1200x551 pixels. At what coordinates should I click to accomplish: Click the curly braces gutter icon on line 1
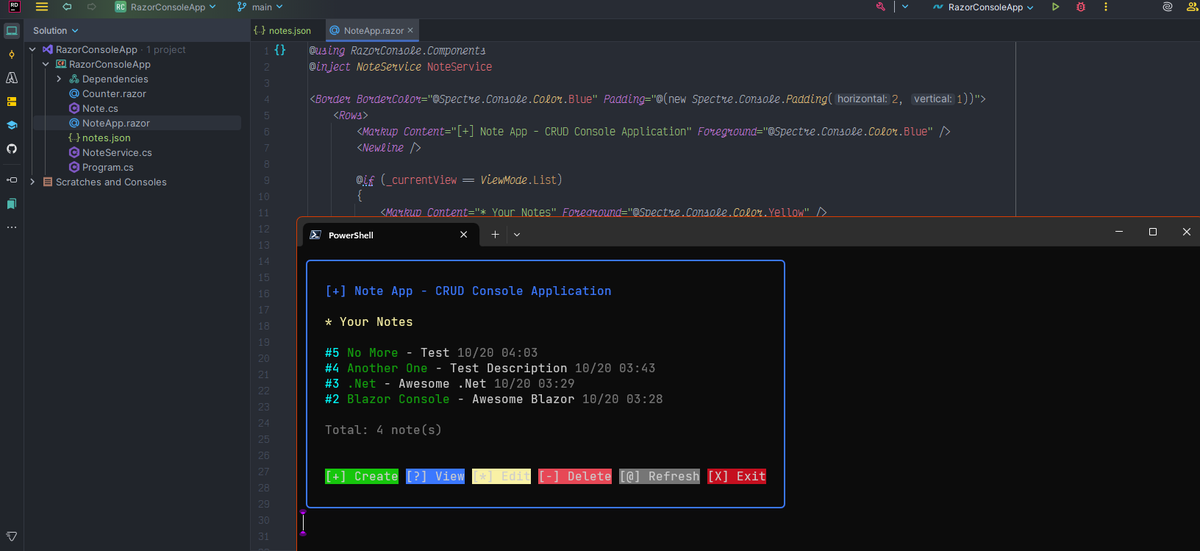[x=280, y=50]
